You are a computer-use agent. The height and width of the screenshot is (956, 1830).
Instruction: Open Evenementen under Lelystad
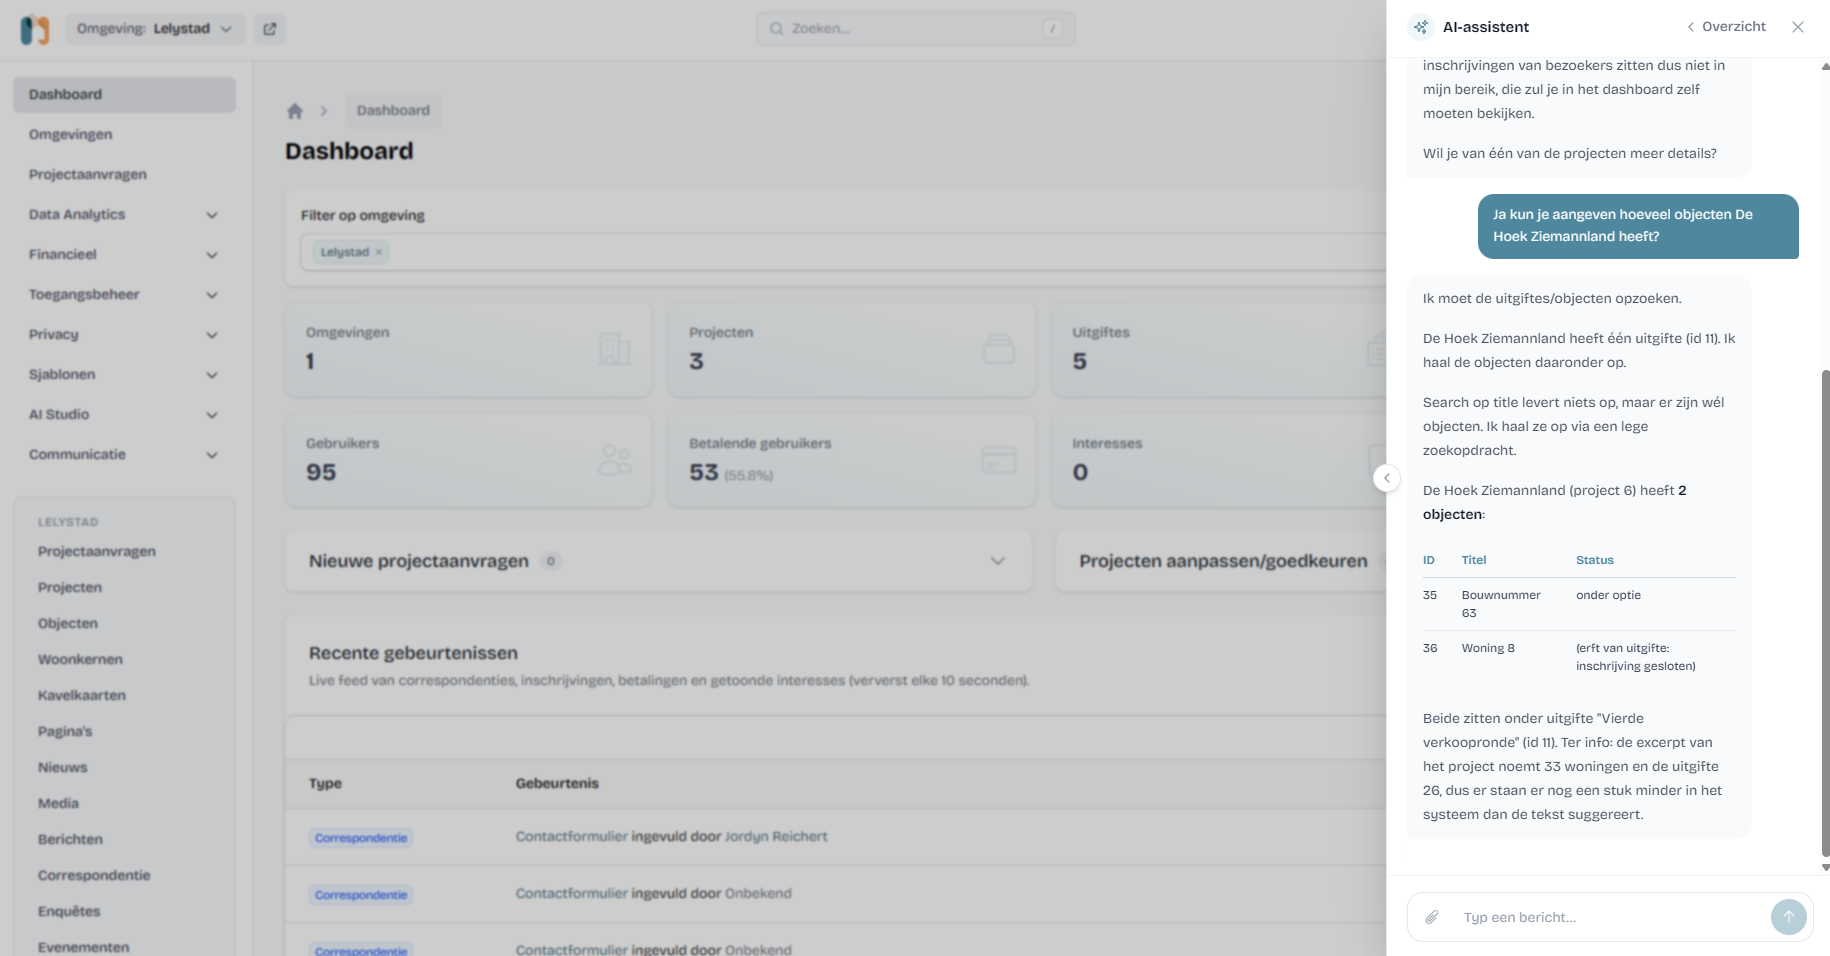click(84, 947)
